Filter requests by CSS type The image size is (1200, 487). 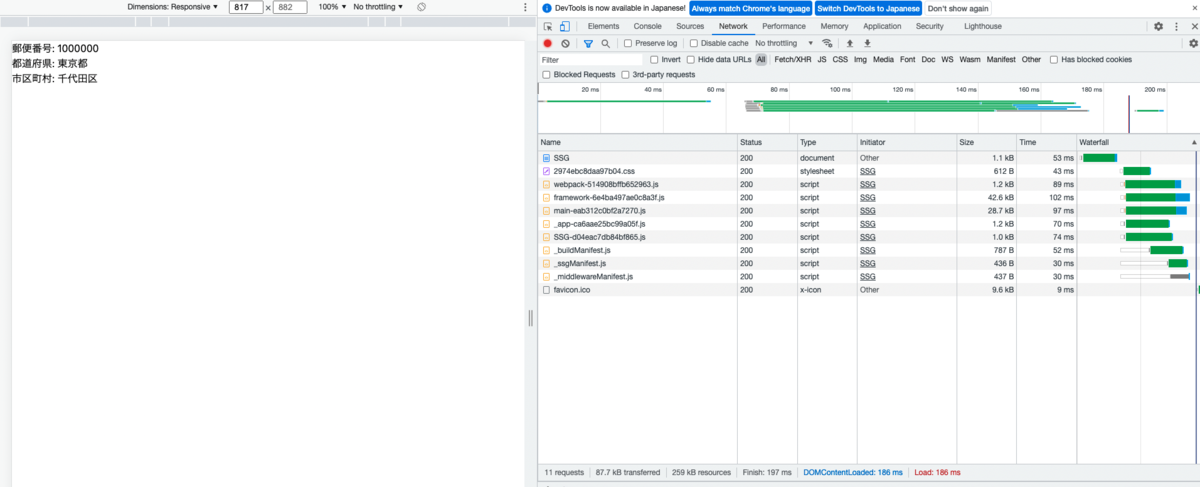pyautogui.click(x=840, y=60)
